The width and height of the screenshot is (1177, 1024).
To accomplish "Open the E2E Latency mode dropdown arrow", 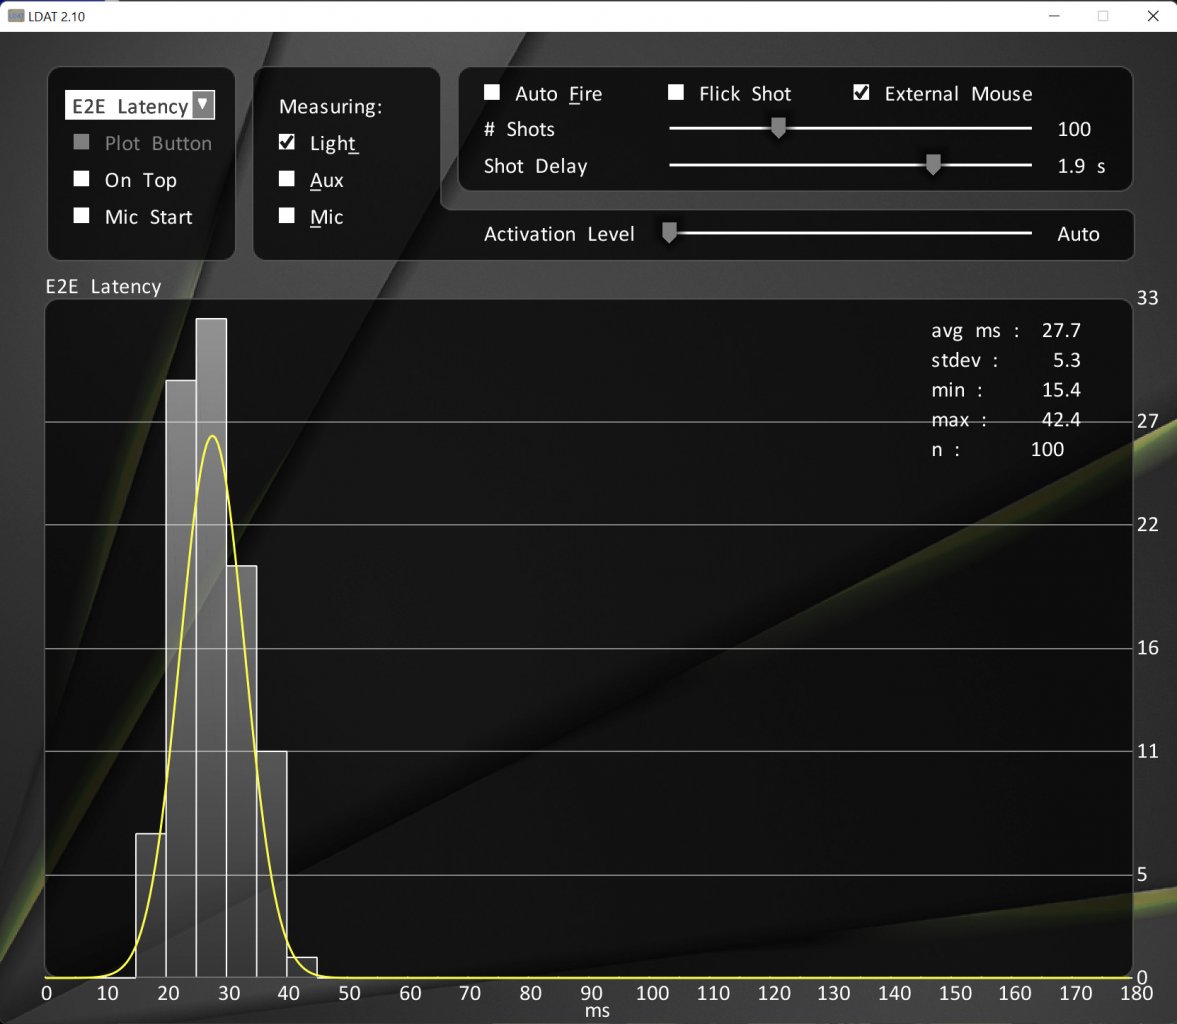I will click(x=203, y=104).
